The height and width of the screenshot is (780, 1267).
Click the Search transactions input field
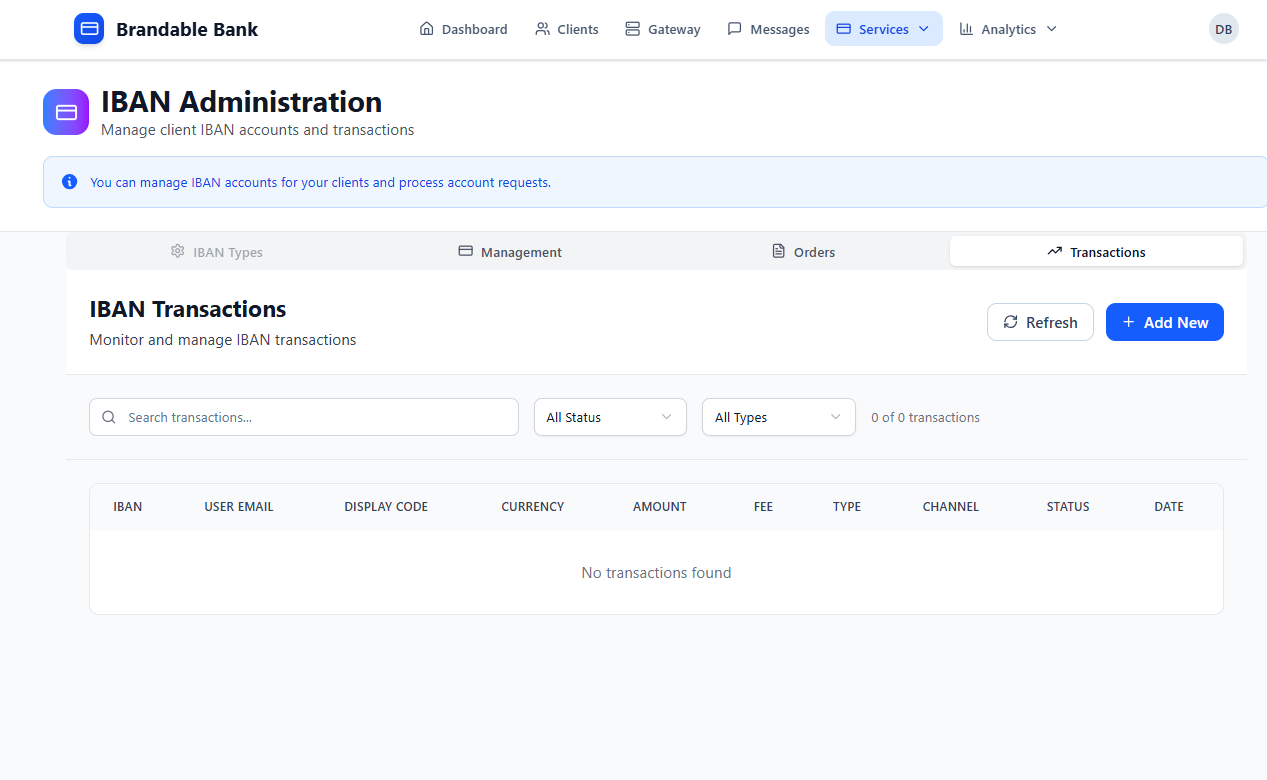coord(300,417)
